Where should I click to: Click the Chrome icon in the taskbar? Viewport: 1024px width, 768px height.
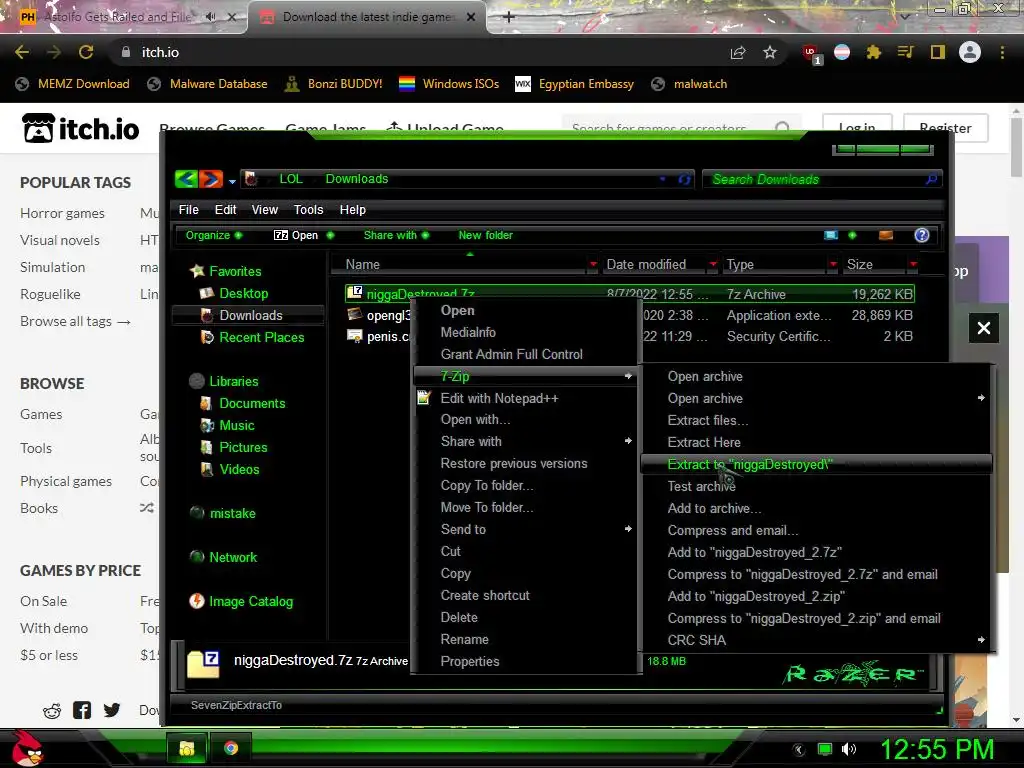point(231,748)
